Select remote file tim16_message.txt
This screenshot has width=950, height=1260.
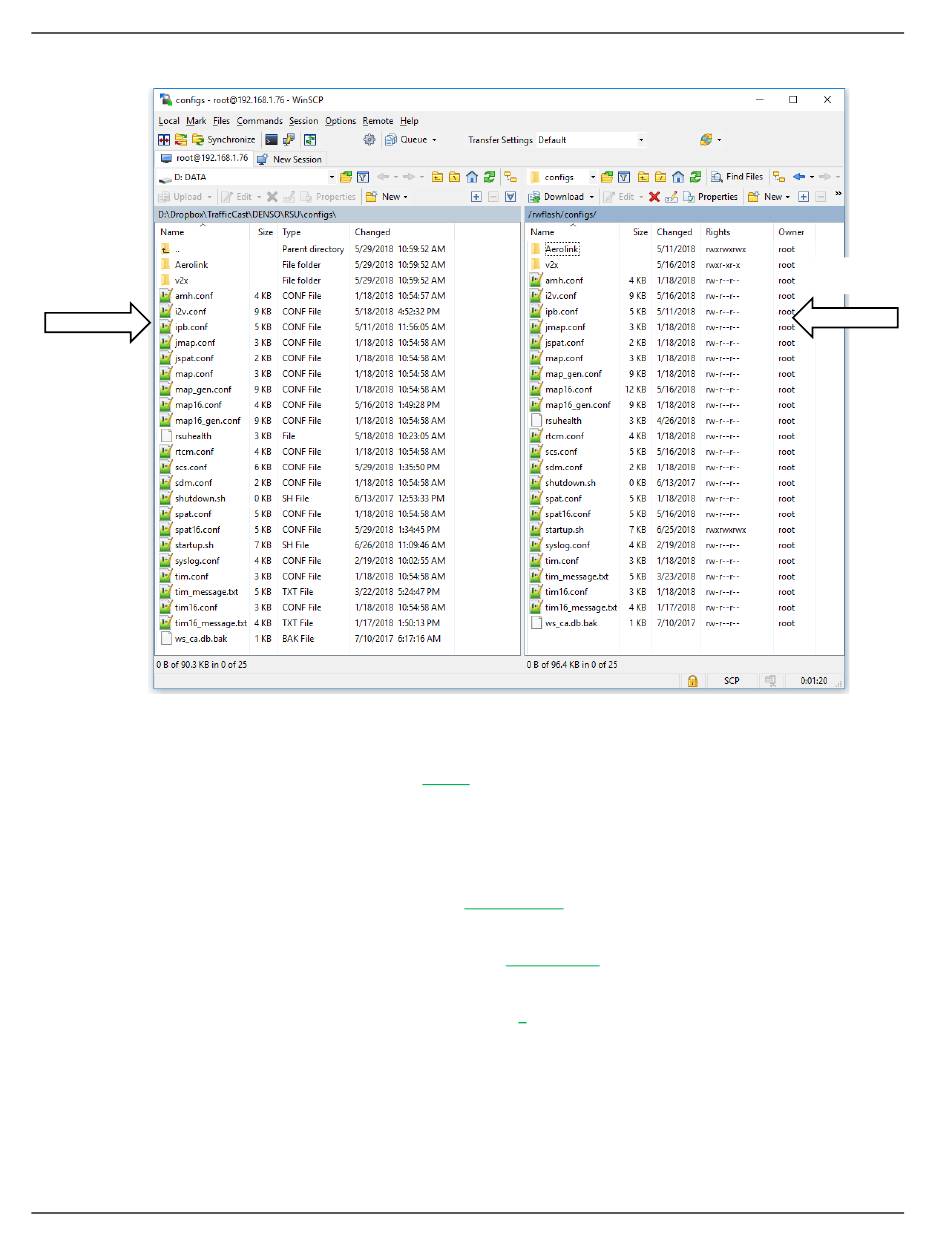581,608
